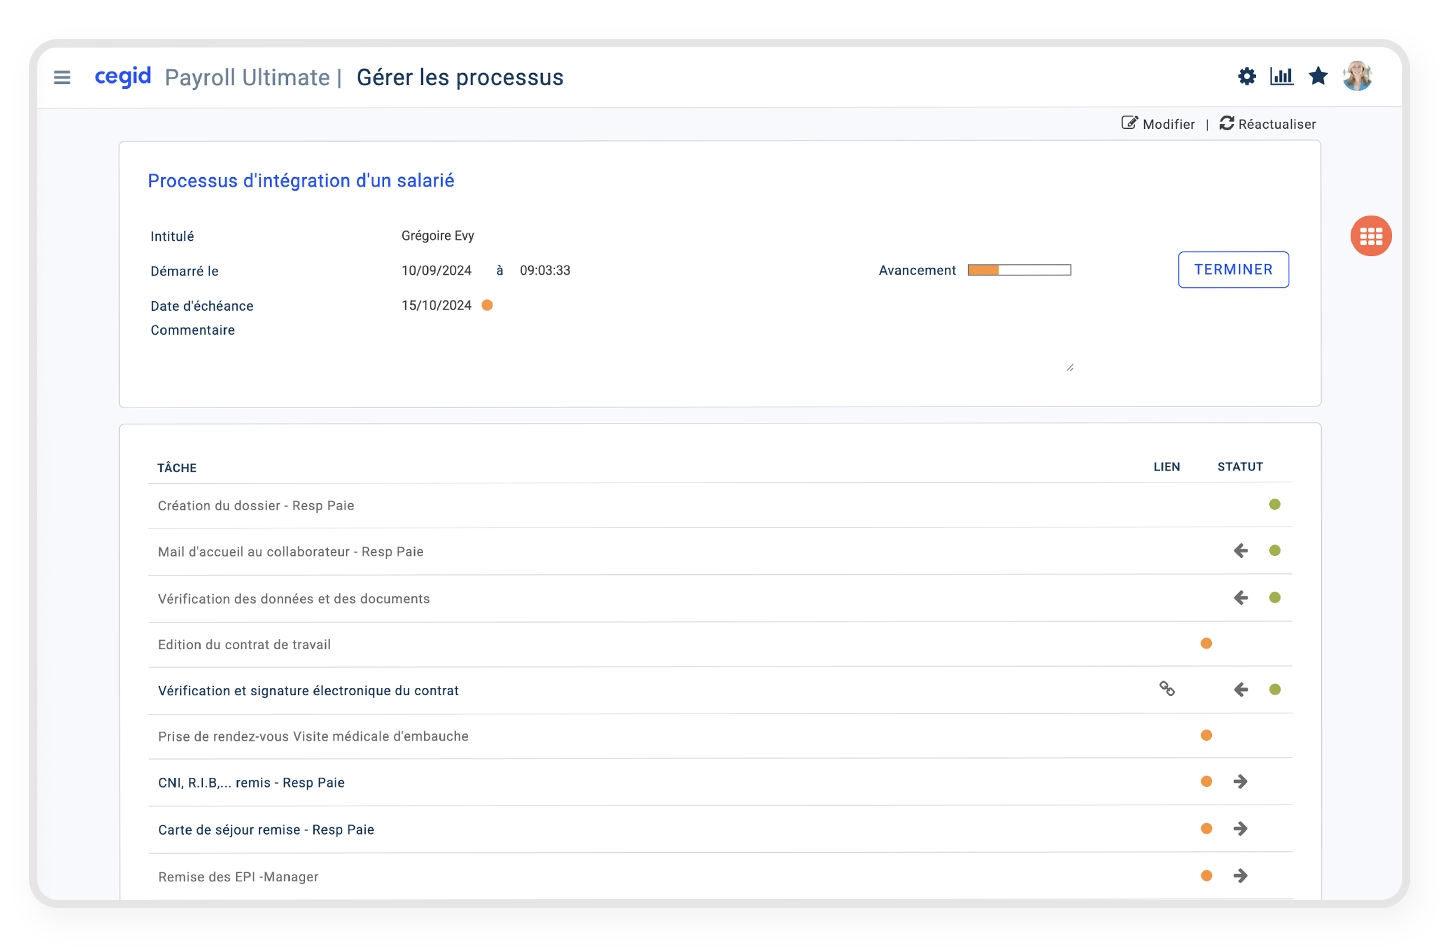Open the orange apps grid button
1440x950 pixels.
(1371, 236)
